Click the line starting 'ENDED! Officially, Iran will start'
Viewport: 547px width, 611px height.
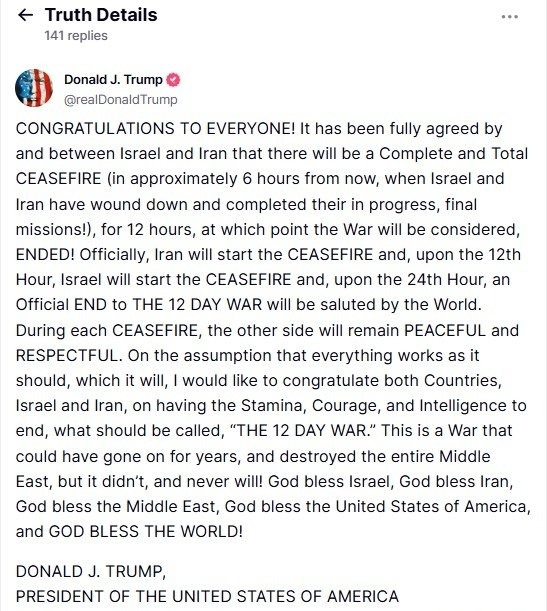tap(268, 254)
